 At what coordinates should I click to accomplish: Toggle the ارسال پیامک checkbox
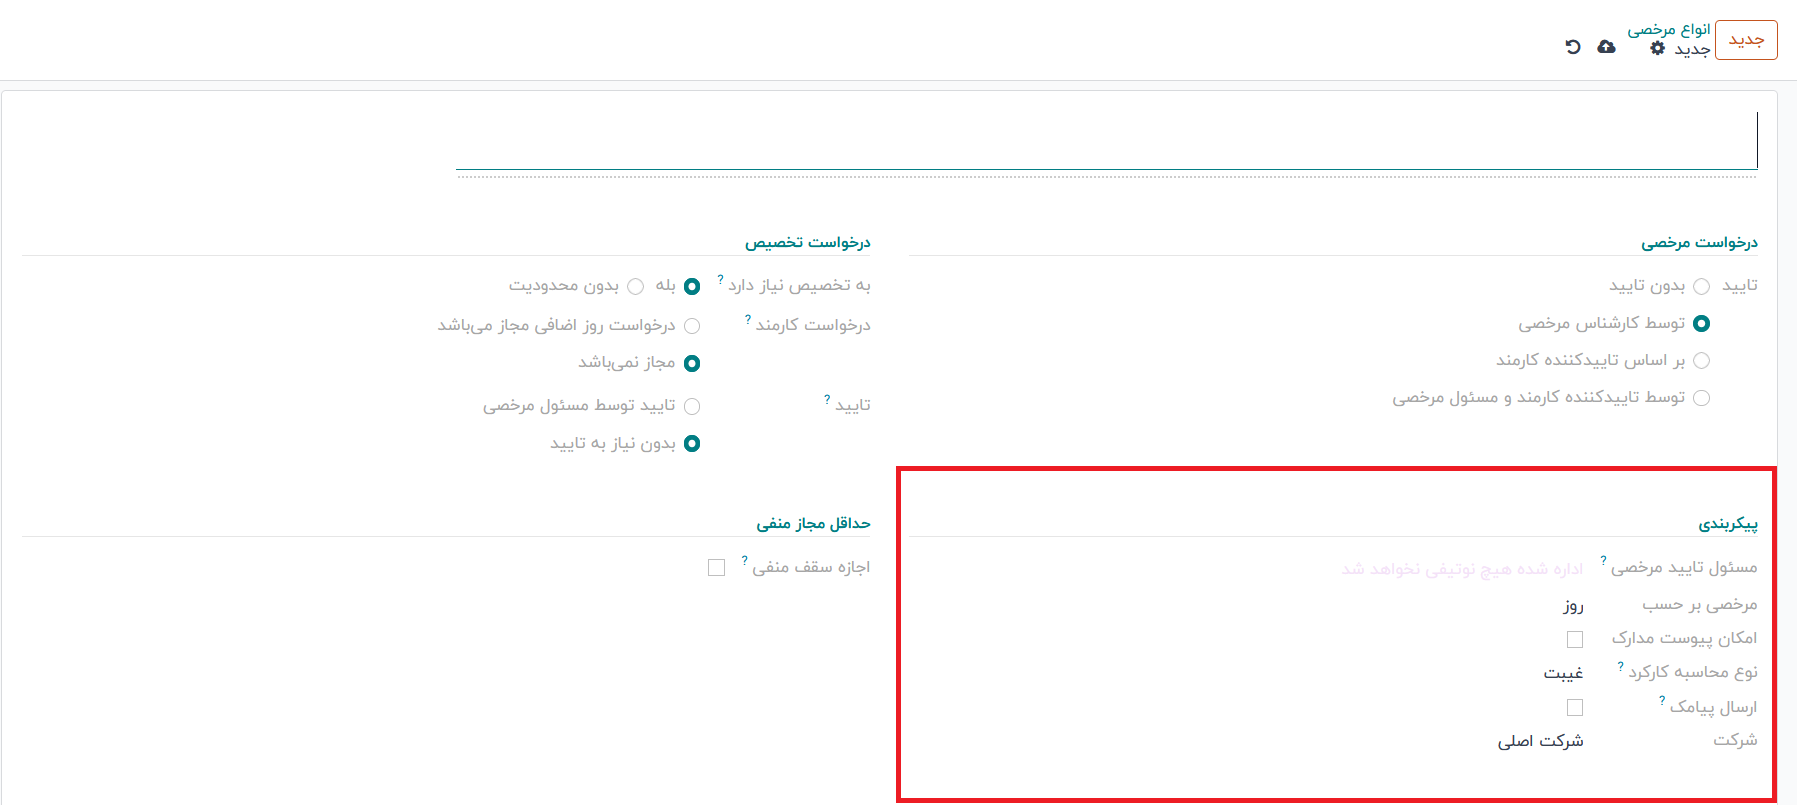point(1575,708)
